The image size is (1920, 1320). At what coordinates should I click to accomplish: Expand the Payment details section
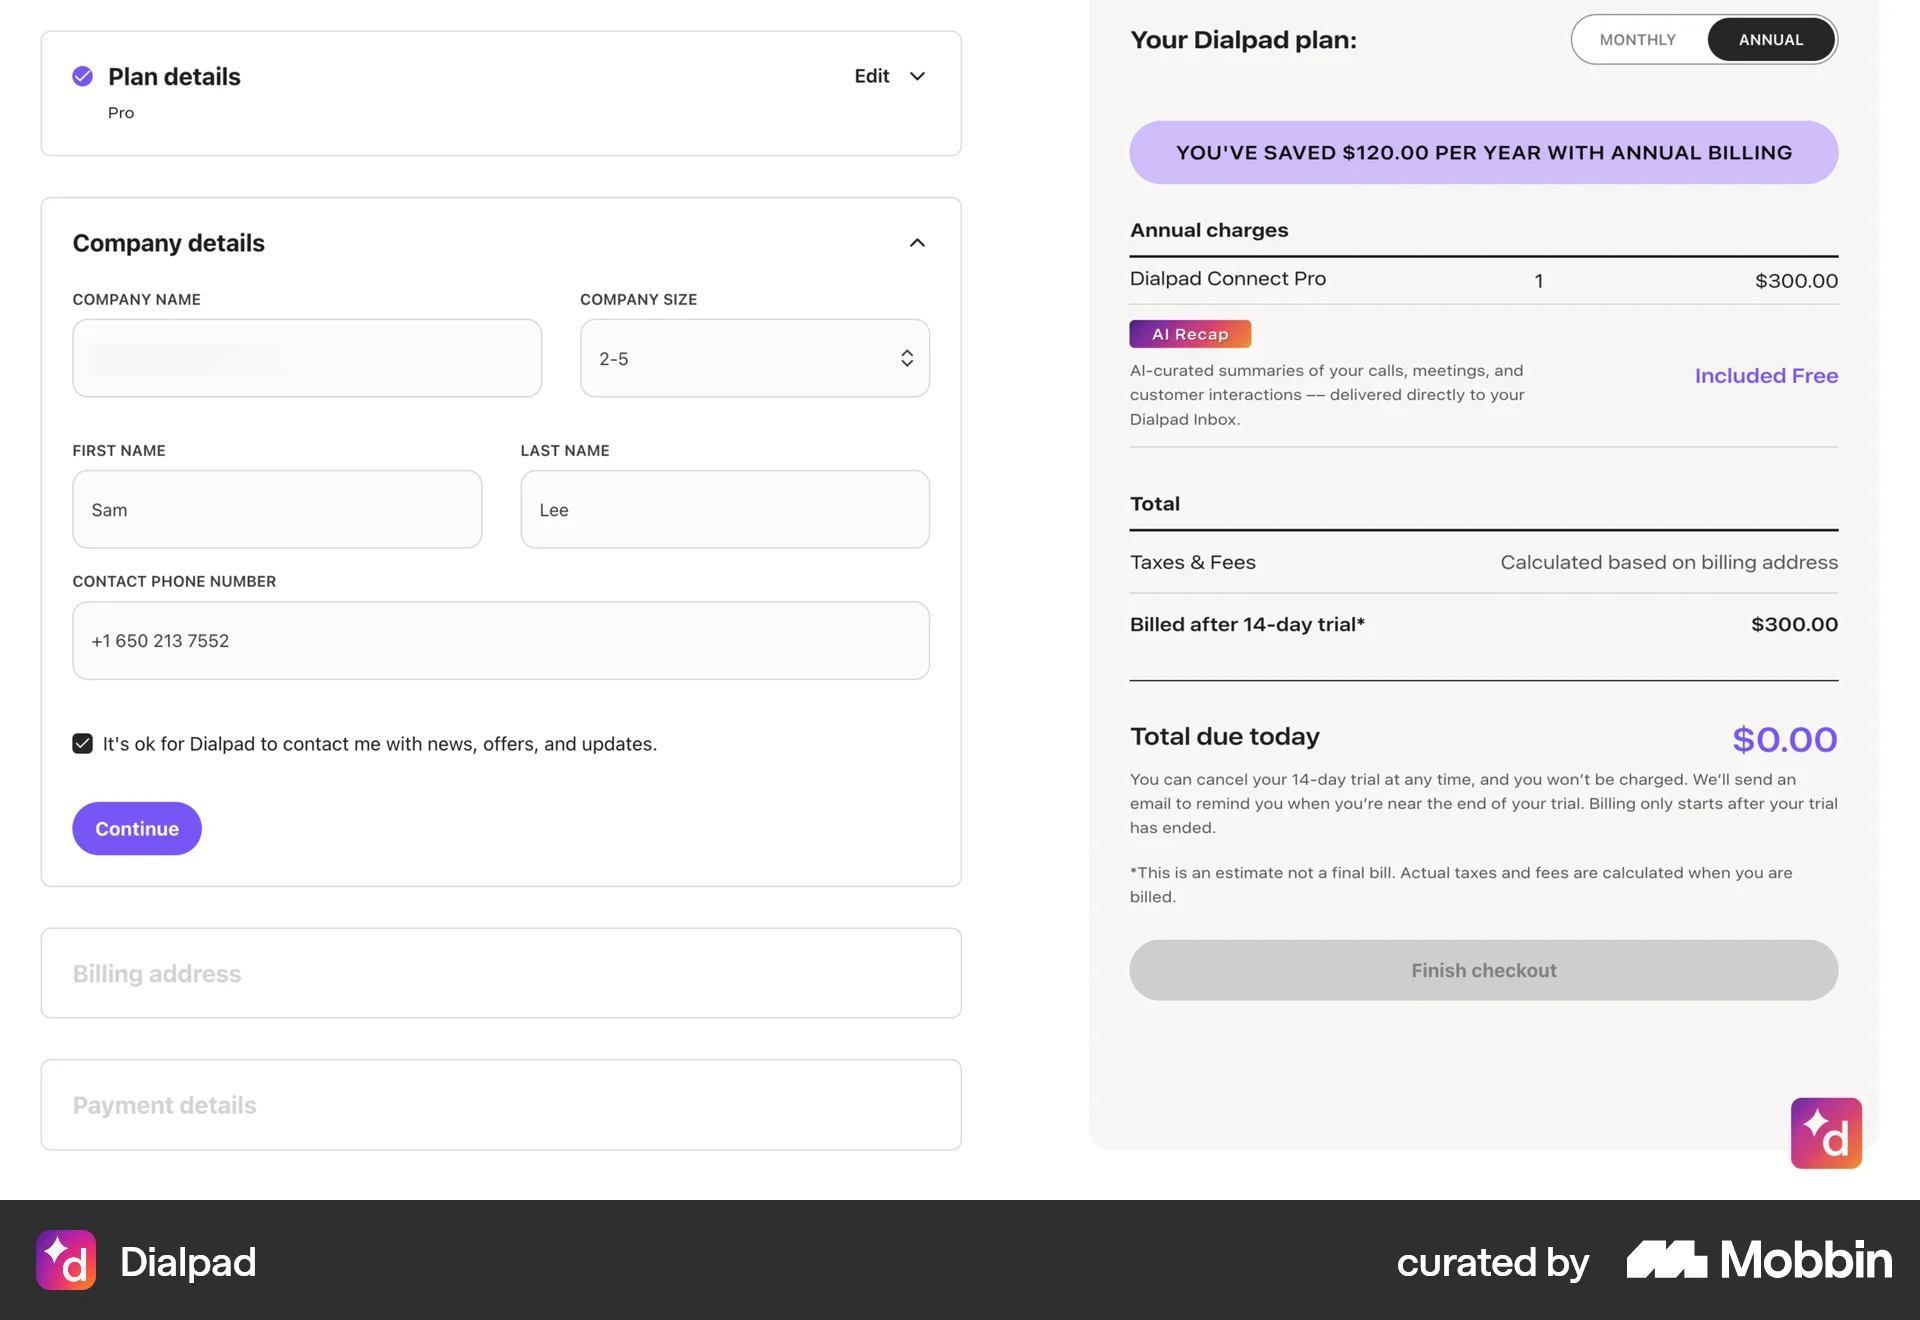point(500,1104)
